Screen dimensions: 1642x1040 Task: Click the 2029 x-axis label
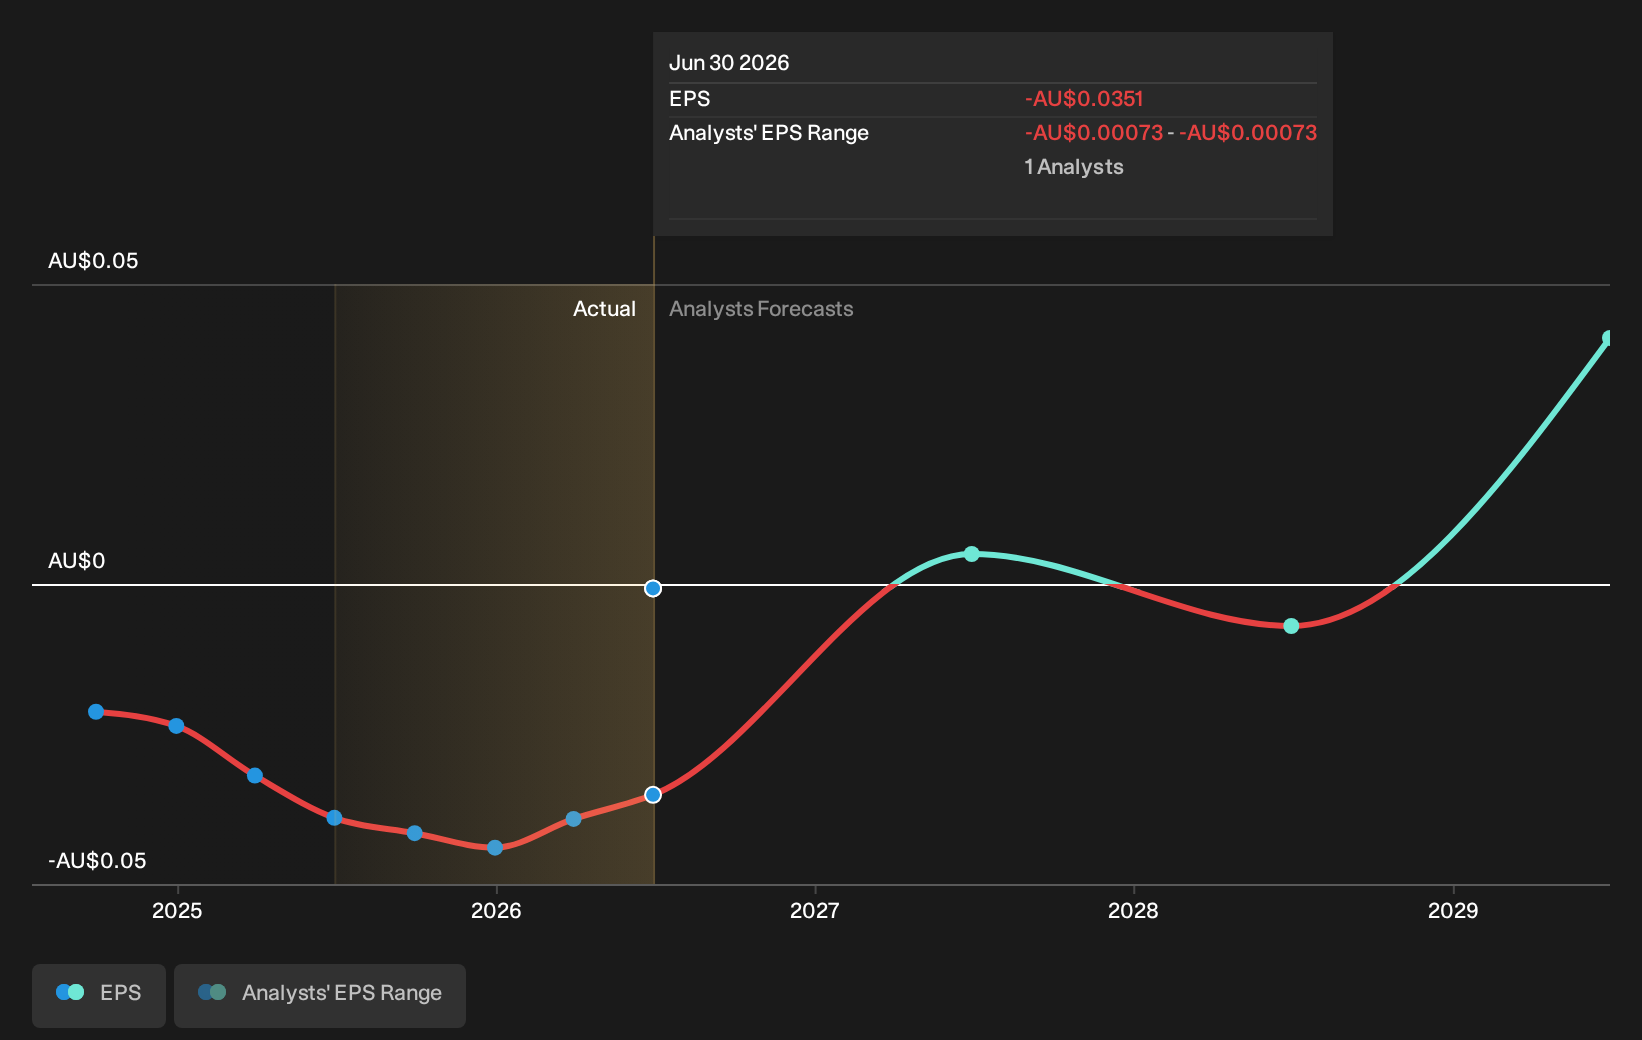1453,910
